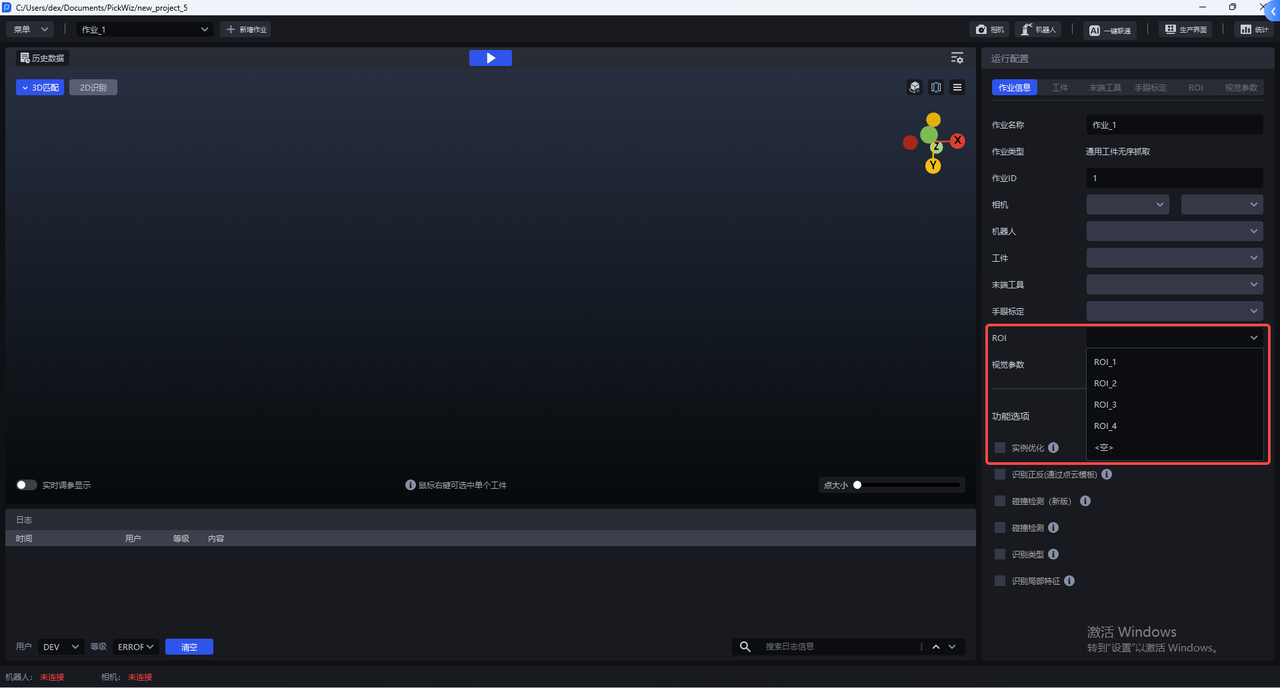Open the 菜单 dropdown menu

coord(29,30)
